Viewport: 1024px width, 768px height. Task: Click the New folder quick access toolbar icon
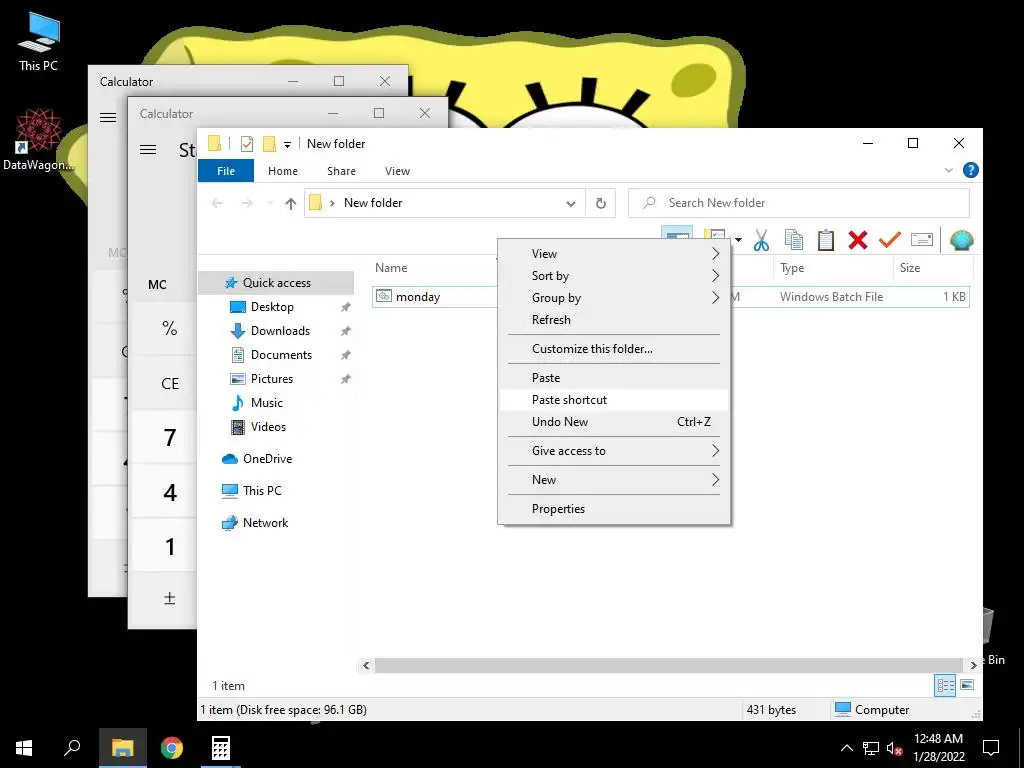click(x=269, y=144)
